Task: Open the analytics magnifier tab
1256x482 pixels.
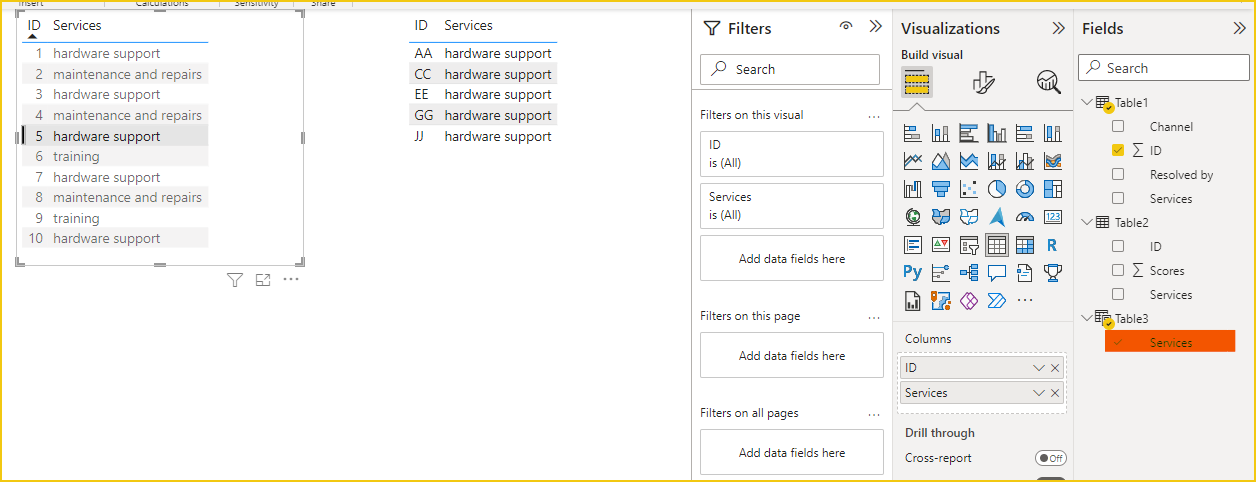Action: tap(1048, 82)
